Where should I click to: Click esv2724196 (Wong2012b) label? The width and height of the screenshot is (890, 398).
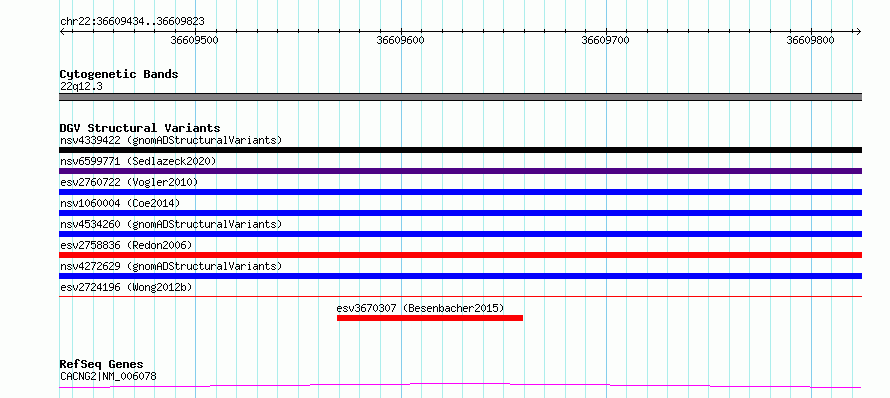(126, 287)
